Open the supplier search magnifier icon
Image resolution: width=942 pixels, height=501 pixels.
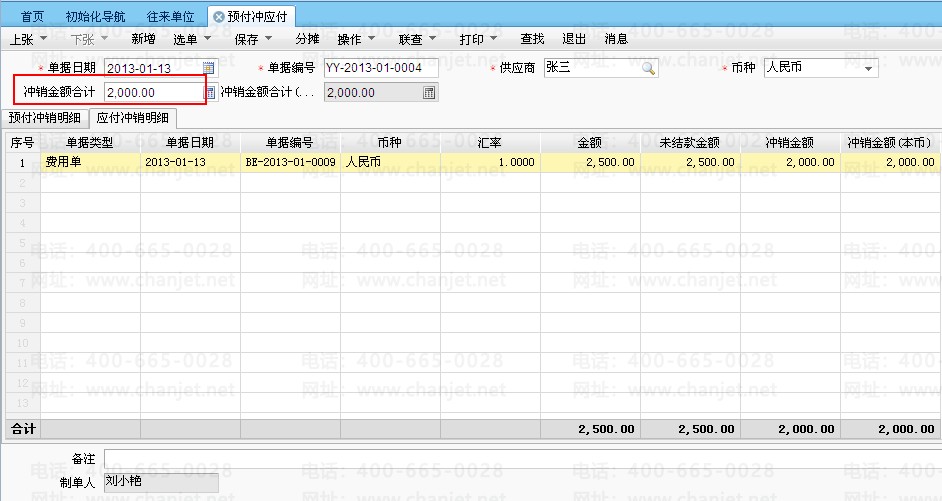tap(648, 68)
